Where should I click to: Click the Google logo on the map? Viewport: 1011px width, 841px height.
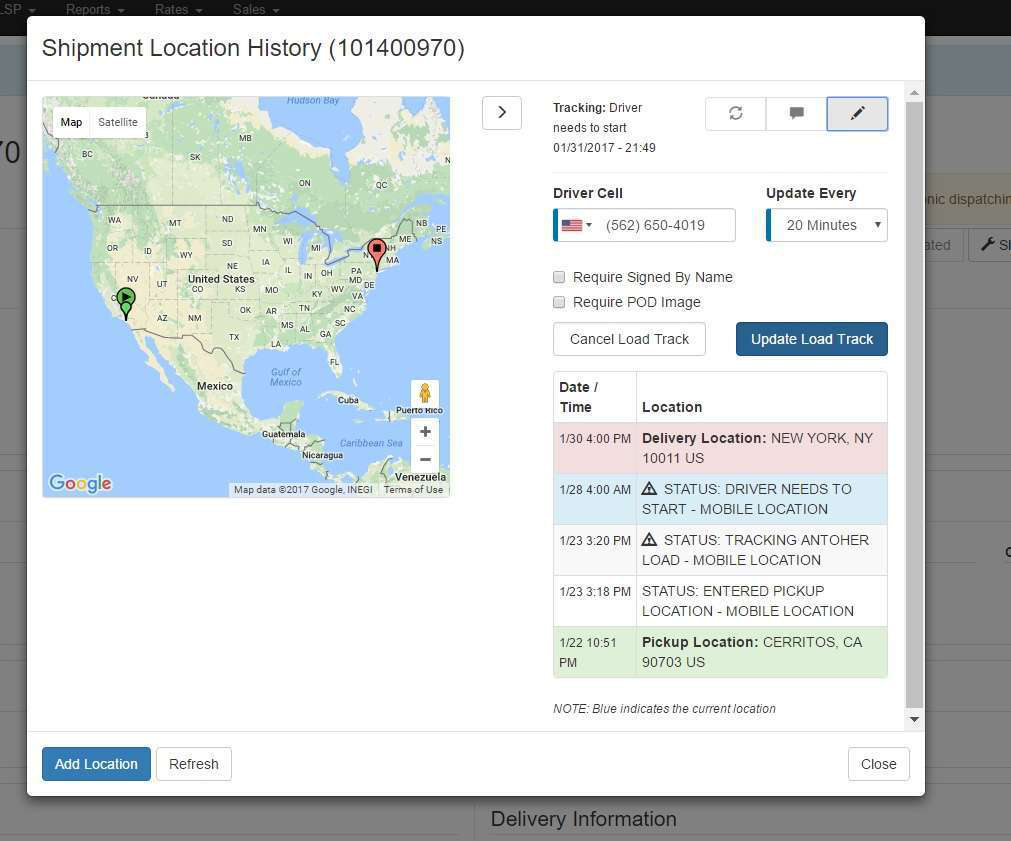click(79, 483)
